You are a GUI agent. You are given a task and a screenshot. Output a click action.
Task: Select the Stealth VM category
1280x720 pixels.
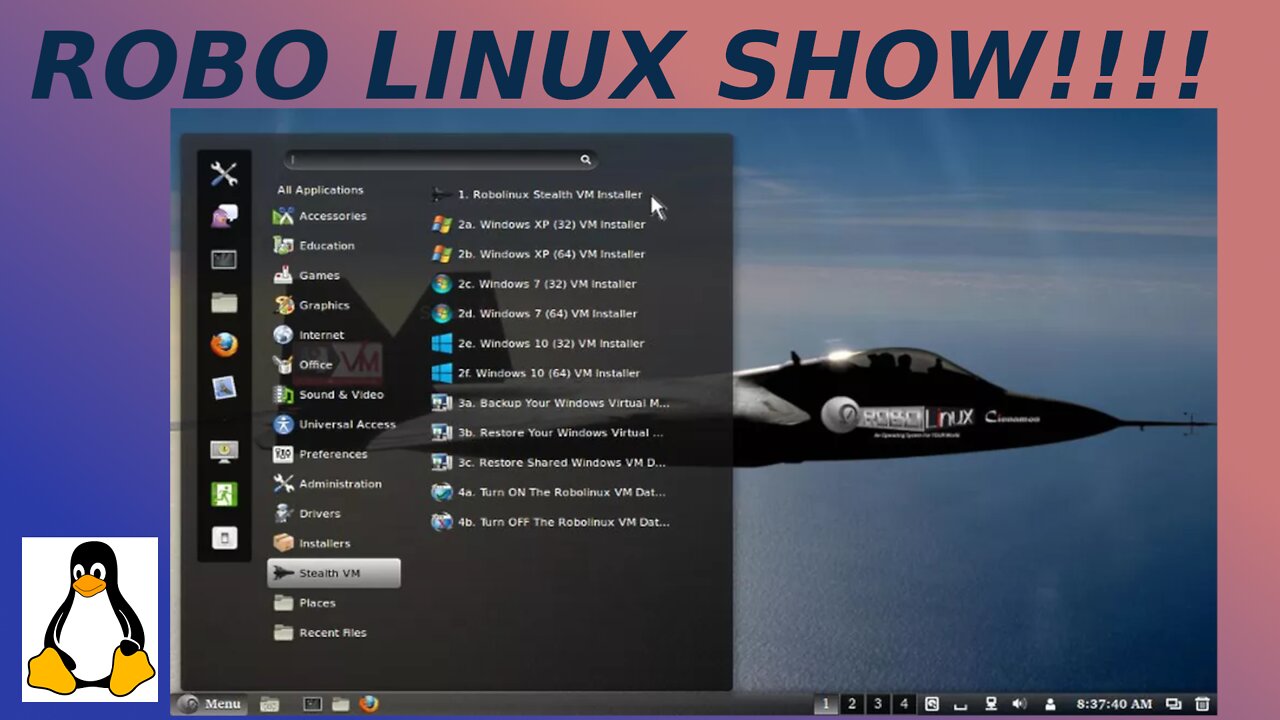334,573
